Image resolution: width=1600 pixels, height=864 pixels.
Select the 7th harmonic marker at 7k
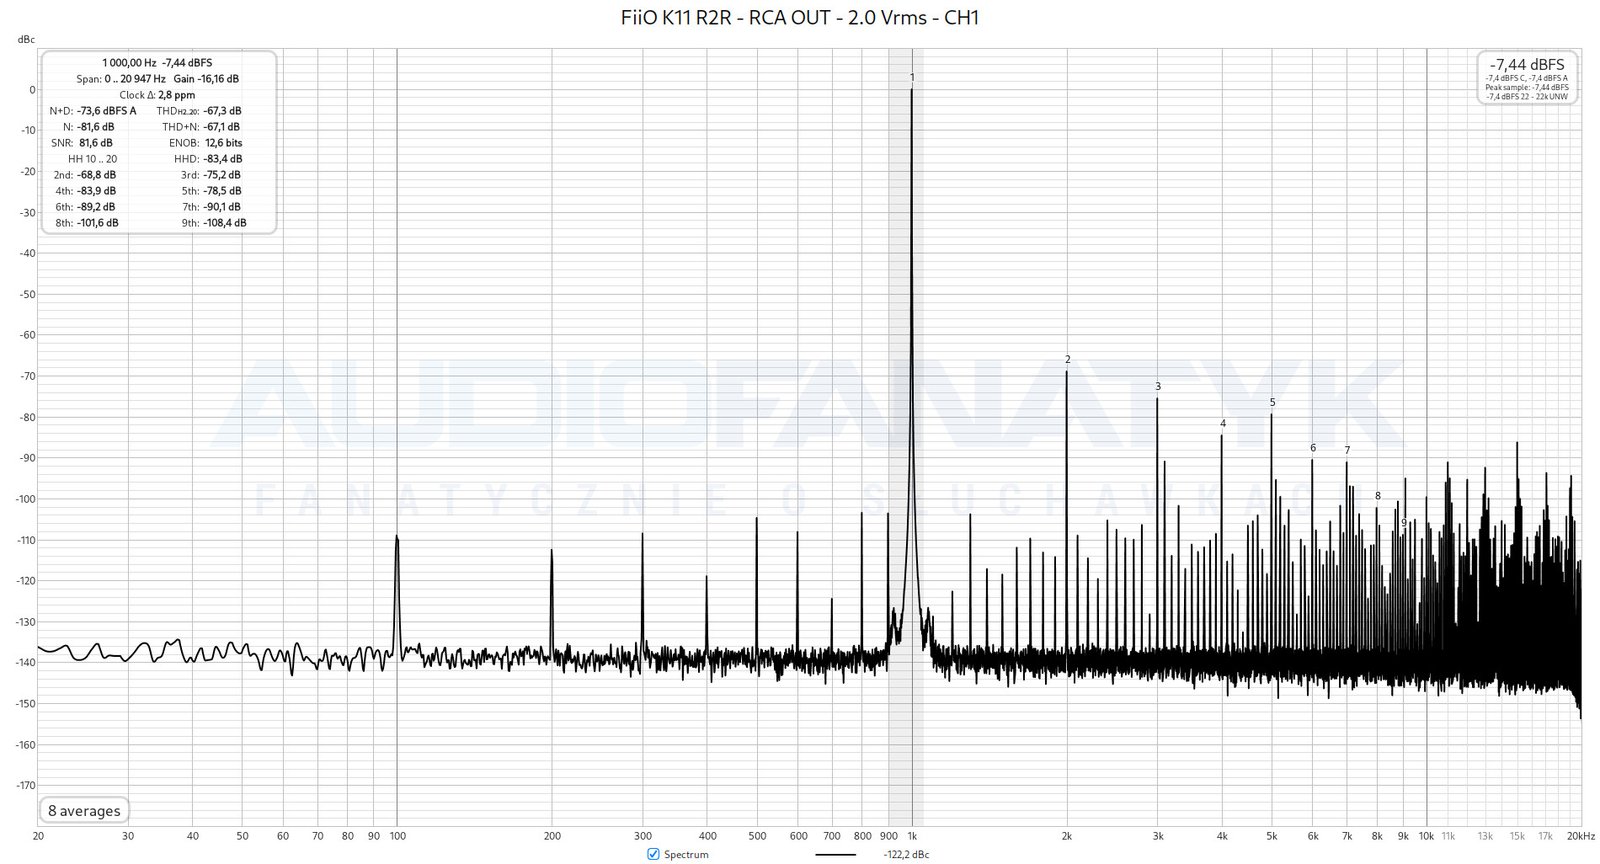[1347, 451]
